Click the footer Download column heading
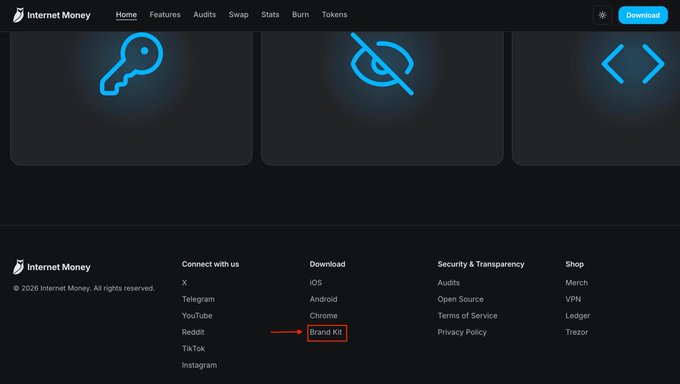This screenshot has height=384, width=680. [x=327, y=264]
